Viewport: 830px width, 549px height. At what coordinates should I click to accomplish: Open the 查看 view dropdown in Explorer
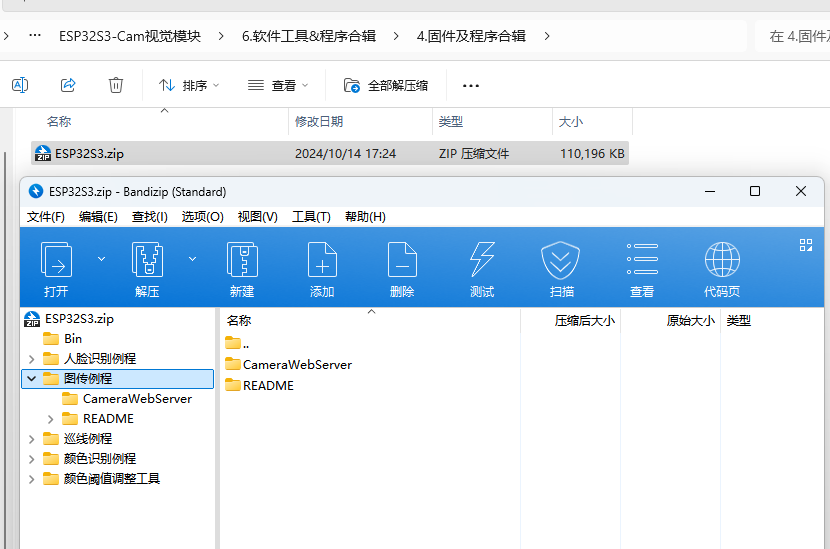278,85
